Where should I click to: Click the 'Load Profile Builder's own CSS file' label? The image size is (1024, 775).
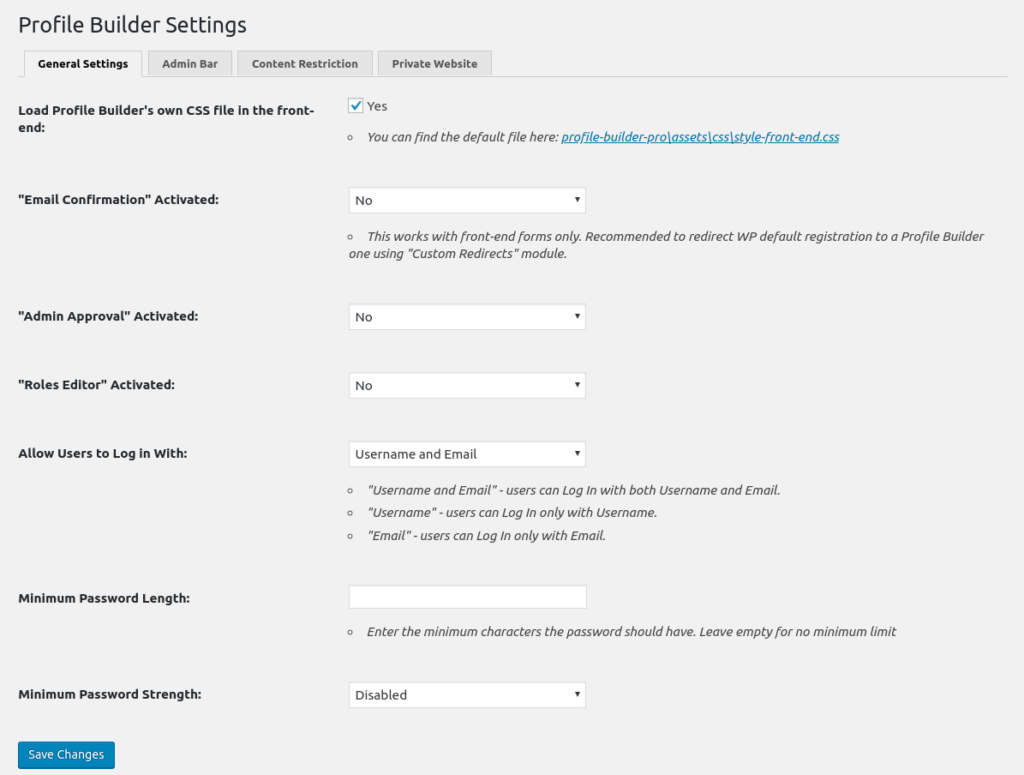pyautogui.click(x=166, y=119)
